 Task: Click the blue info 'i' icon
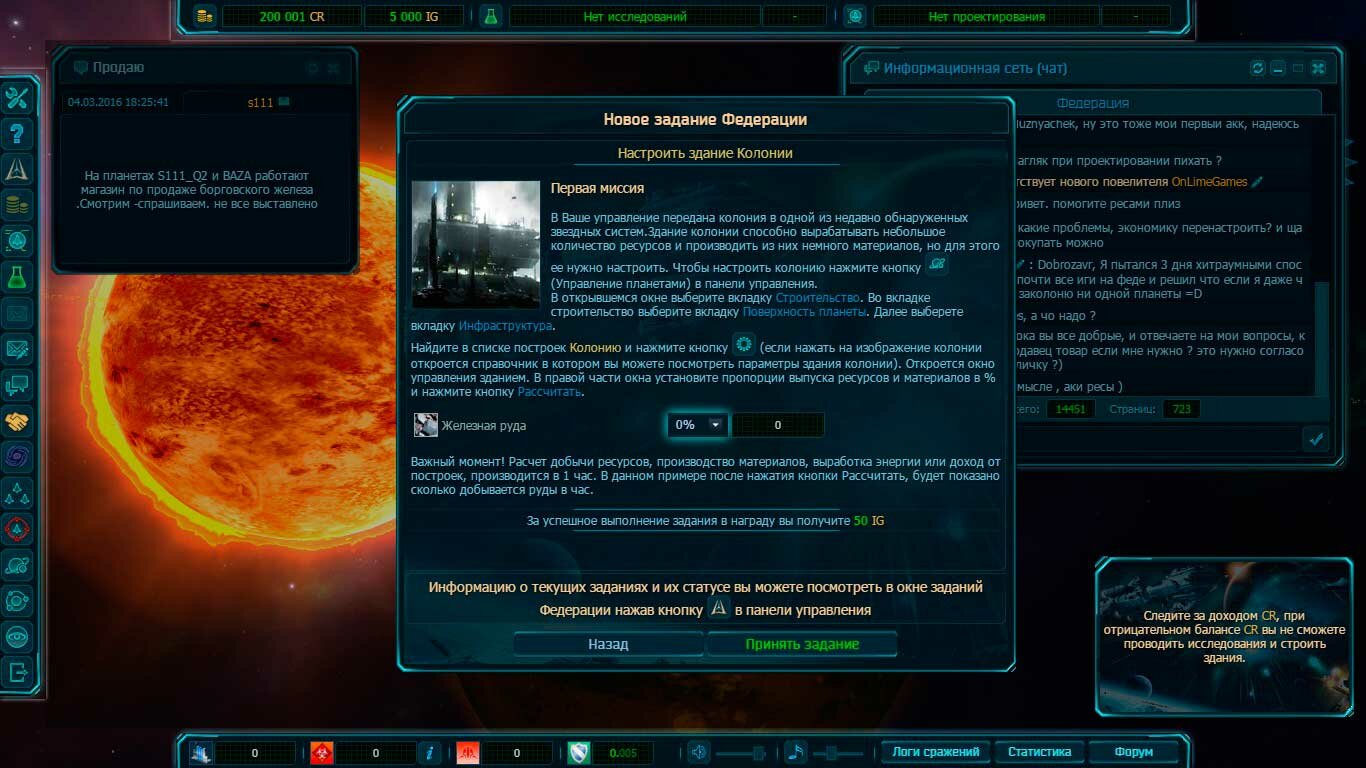point(430,753)
